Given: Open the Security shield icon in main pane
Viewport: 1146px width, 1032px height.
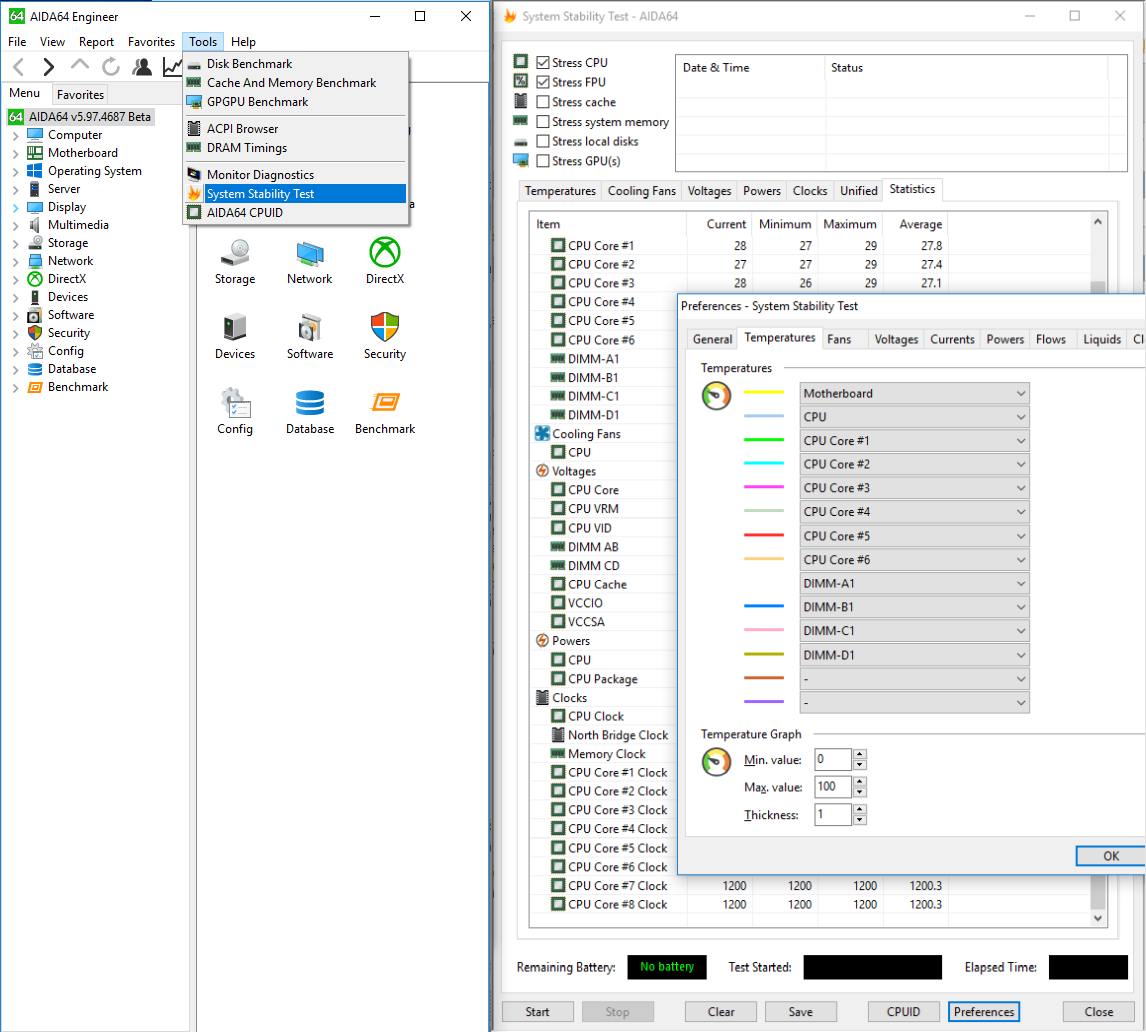Looking at the screenshot, I should click(384, 336).
